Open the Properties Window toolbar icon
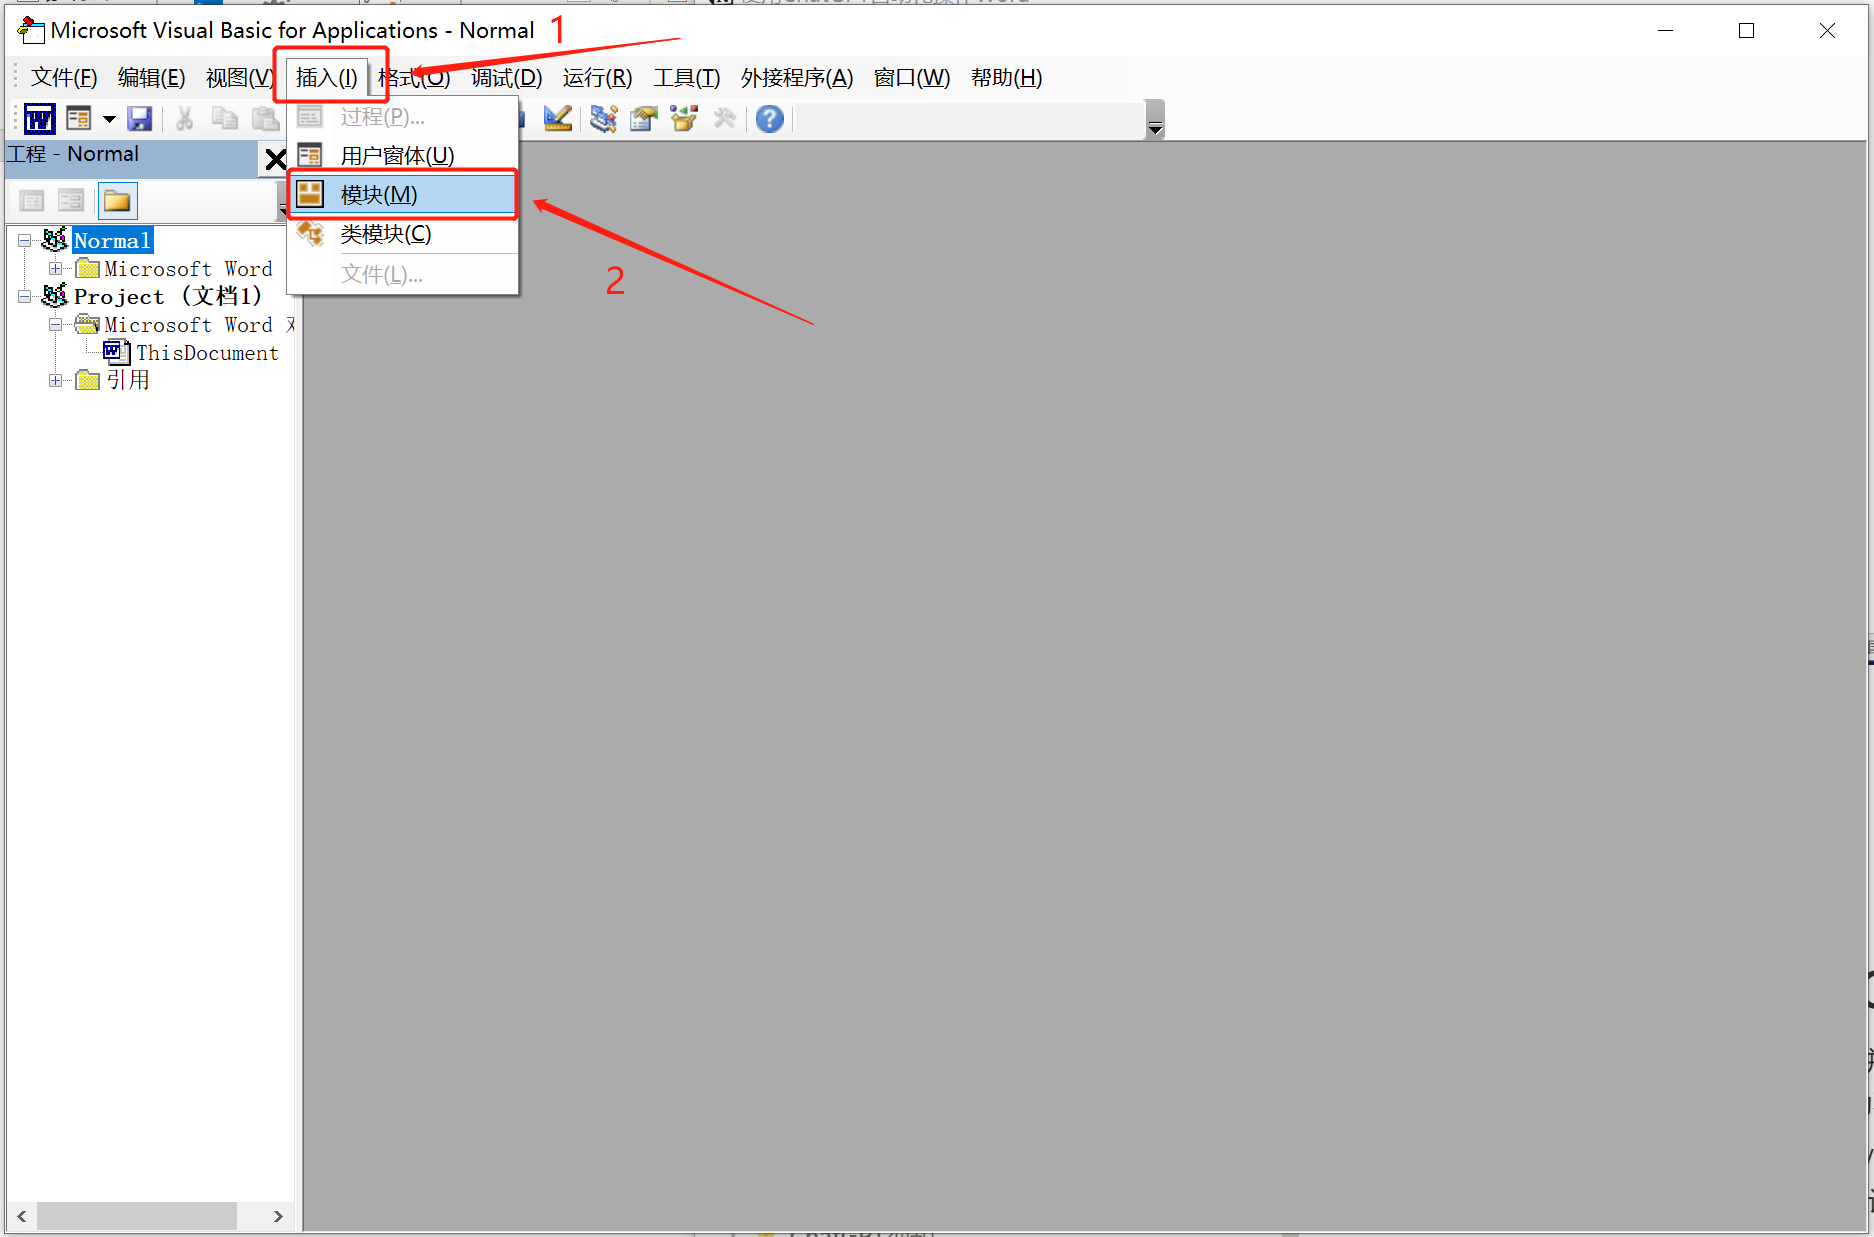Image resolution: width=1874 pixels, height=1237 pixels. point(643,119)
